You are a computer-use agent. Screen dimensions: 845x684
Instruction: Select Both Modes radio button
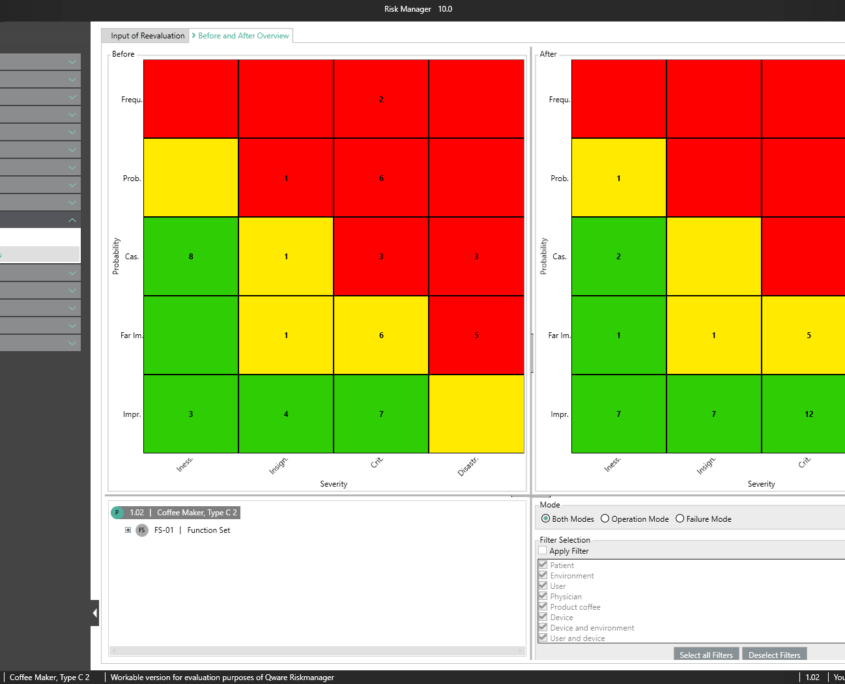pos(545,519)
